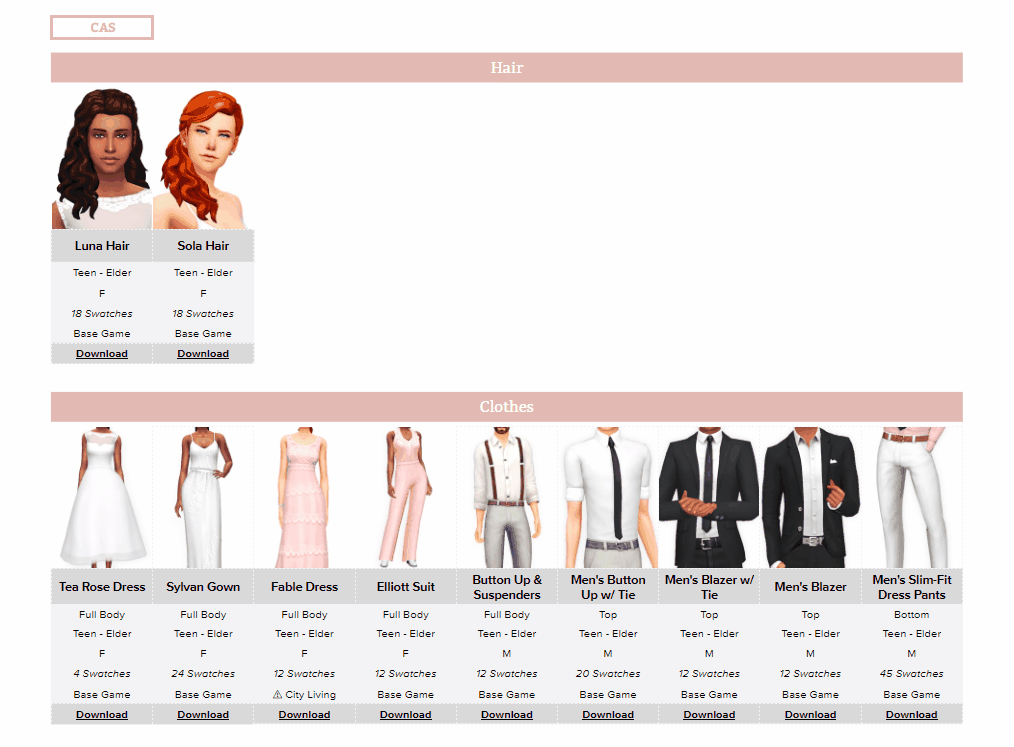The width and height of the screenshot is (1014, 747).
Task: Download the Tea Rose Dress
Action: pos(102,715)
